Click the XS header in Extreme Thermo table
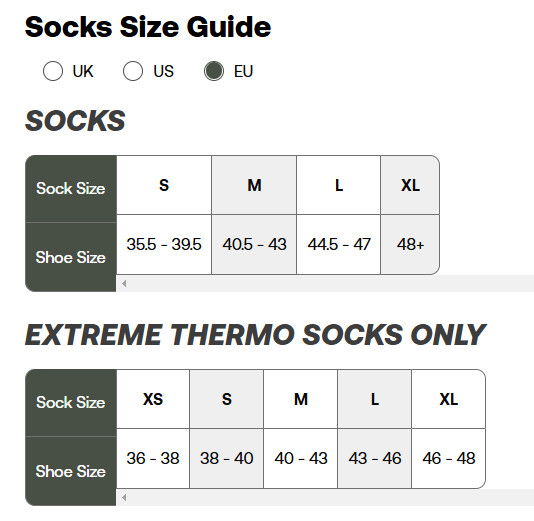 [x=153, y=399]
